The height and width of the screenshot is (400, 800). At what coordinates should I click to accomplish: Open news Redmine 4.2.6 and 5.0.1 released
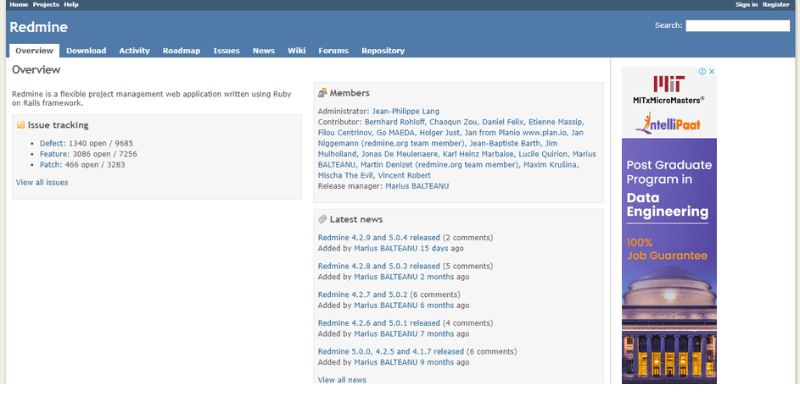[x=379, y=323]
